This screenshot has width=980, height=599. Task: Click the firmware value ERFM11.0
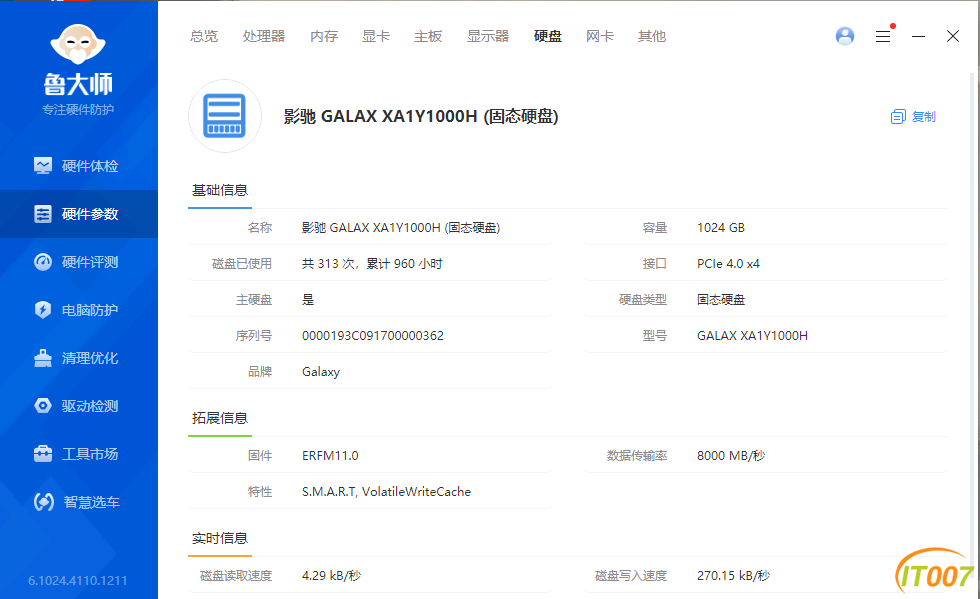(330, 456)
